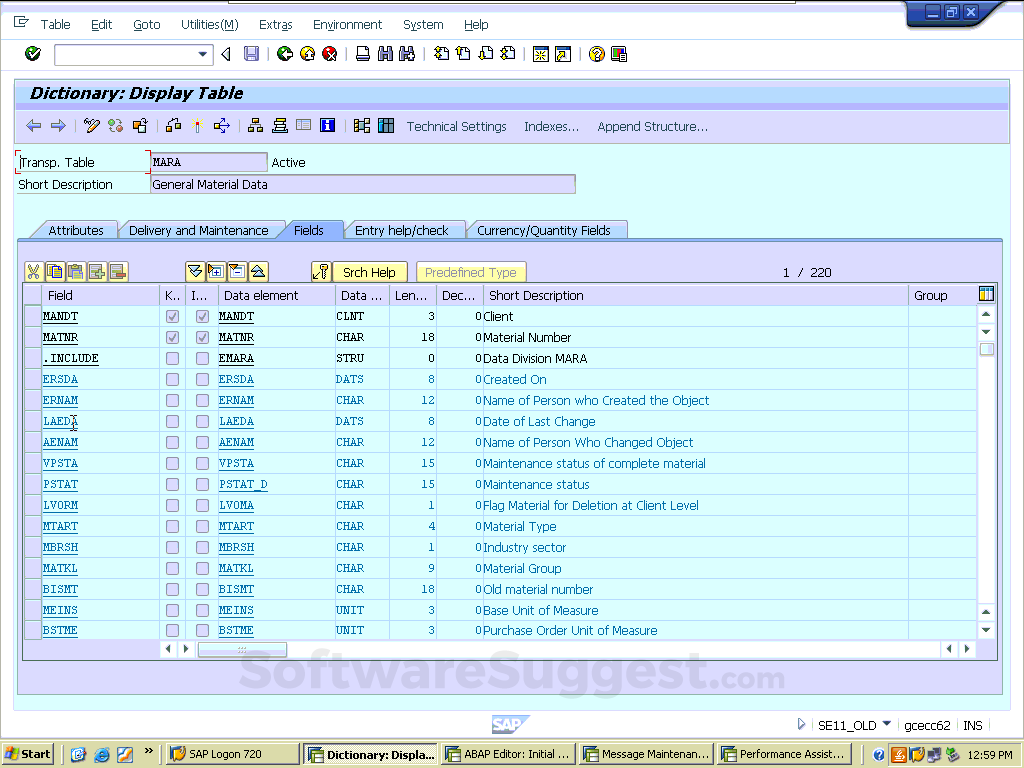Screen dimensions: 1024x768
Task: Click the Paste clipboard icon above fields
Action: click(x=76, y=272)
